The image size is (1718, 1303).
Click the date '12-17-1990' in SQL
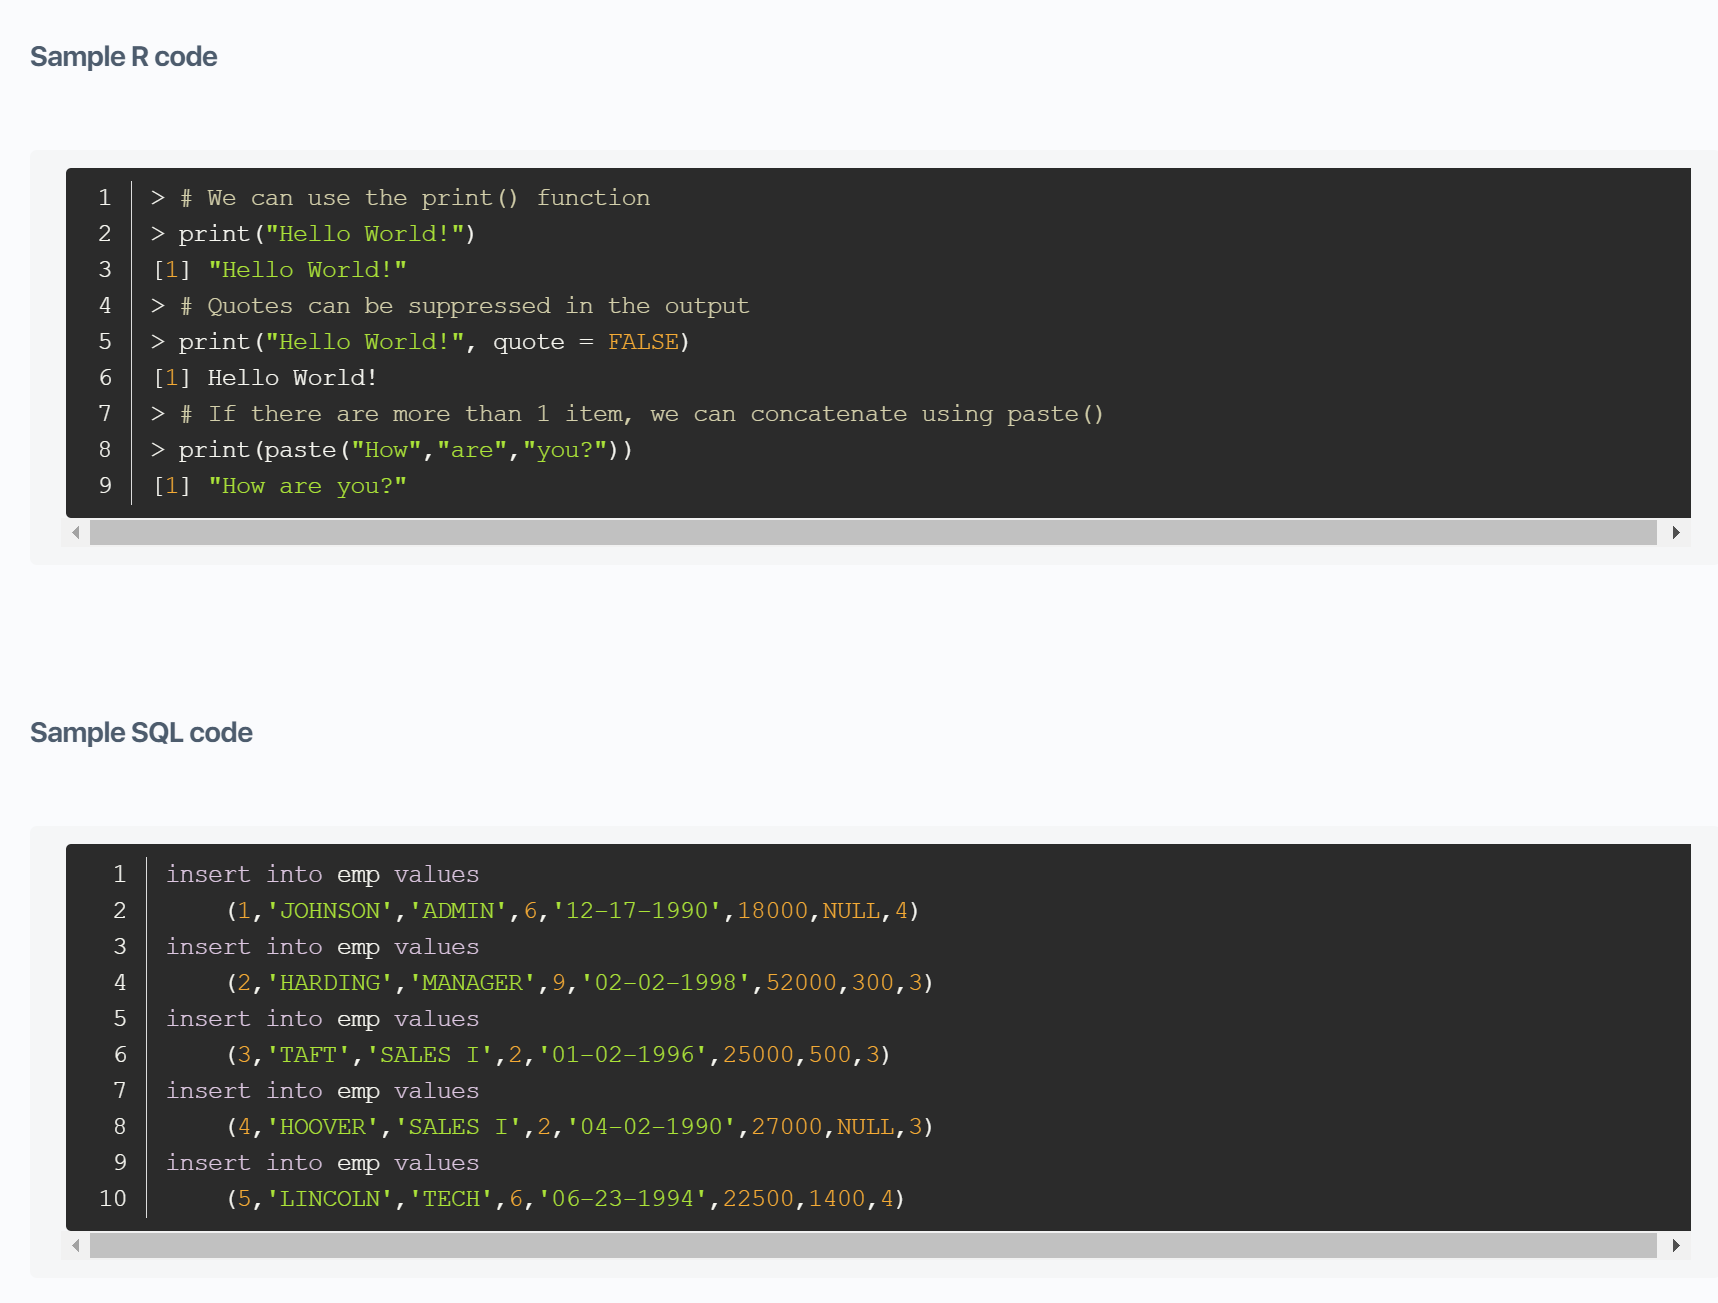tap(637, 911)
